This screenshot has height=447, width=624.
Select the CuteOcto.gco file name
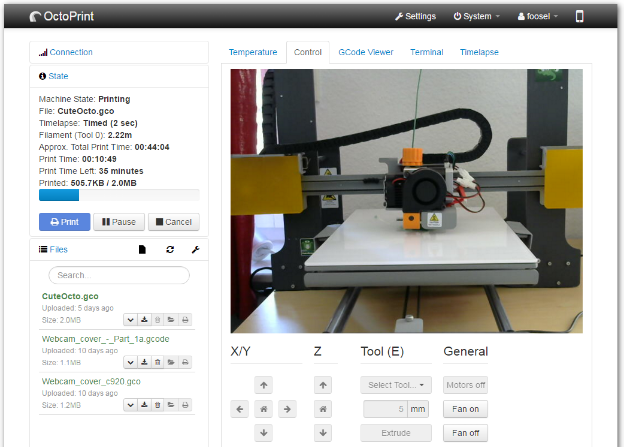tap(70, 296)
